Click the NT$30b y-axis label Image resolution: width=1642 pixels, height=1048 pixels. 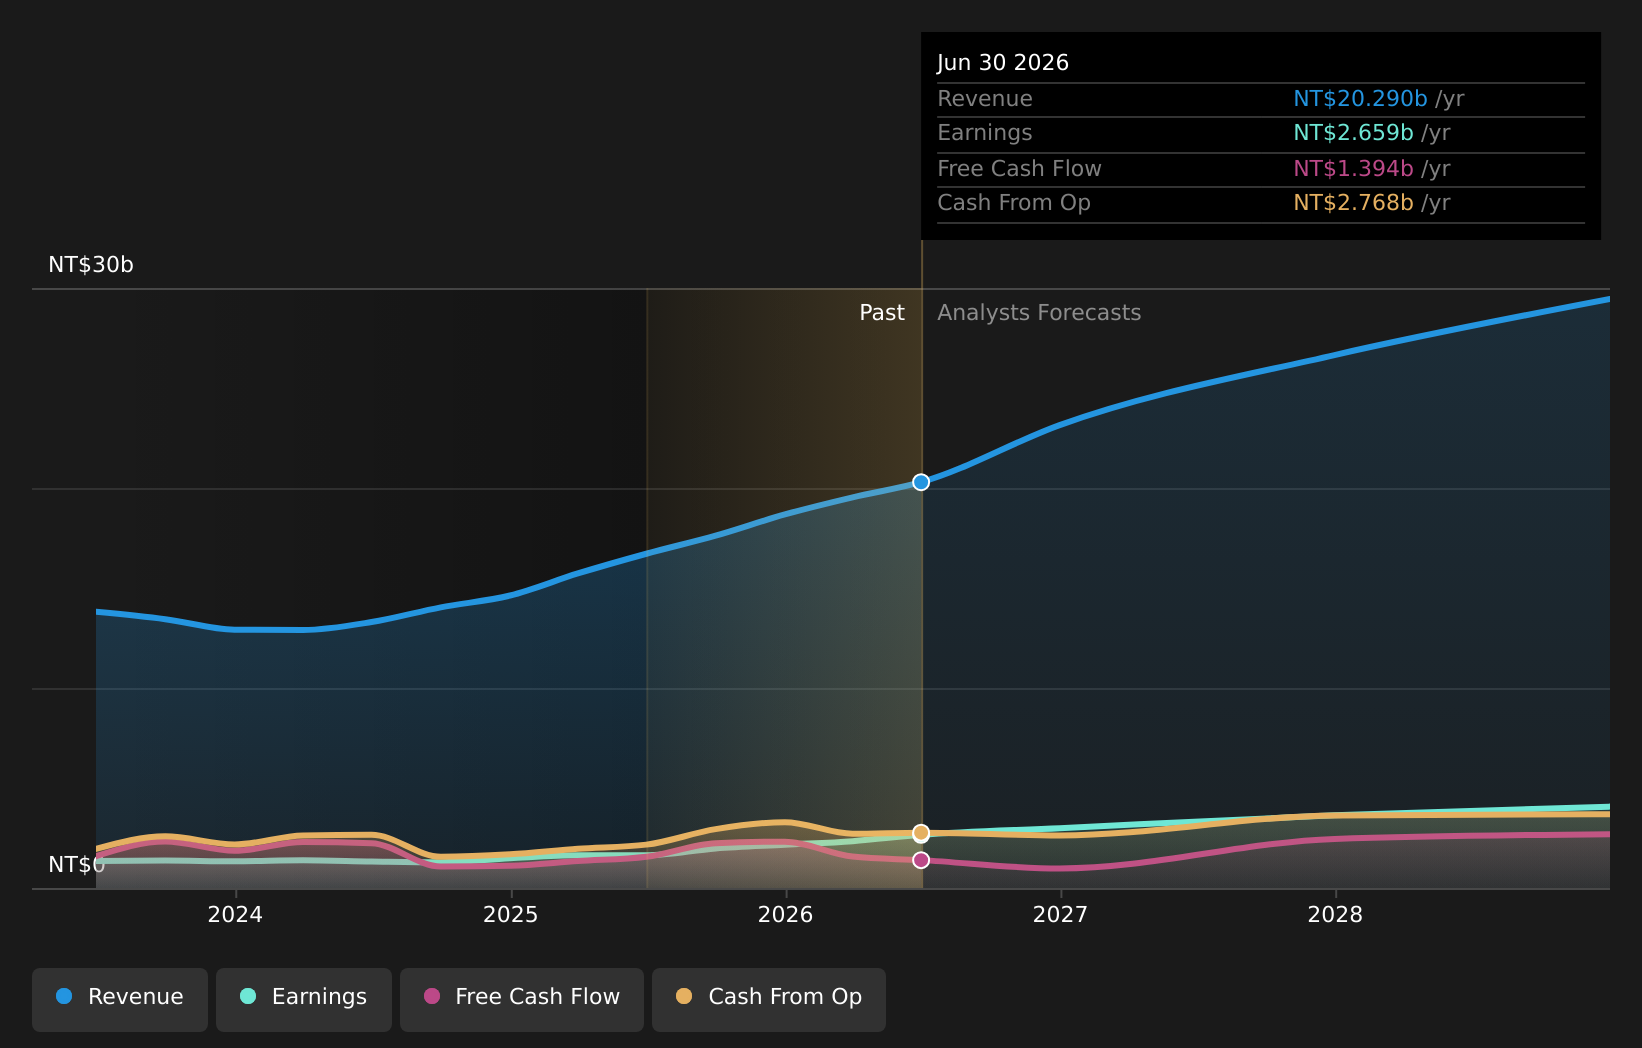91,265
